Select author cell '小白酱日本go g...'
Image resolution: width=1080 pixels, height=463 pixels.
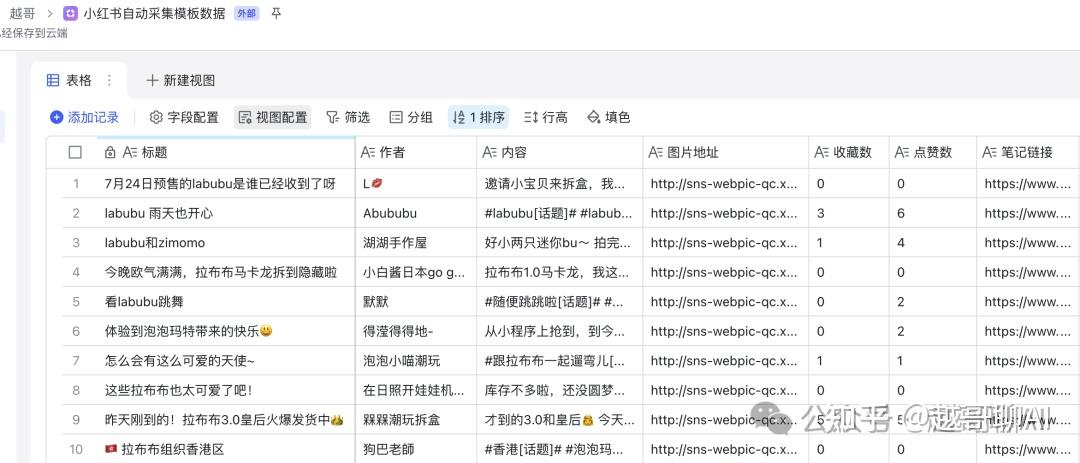(416, 272)
